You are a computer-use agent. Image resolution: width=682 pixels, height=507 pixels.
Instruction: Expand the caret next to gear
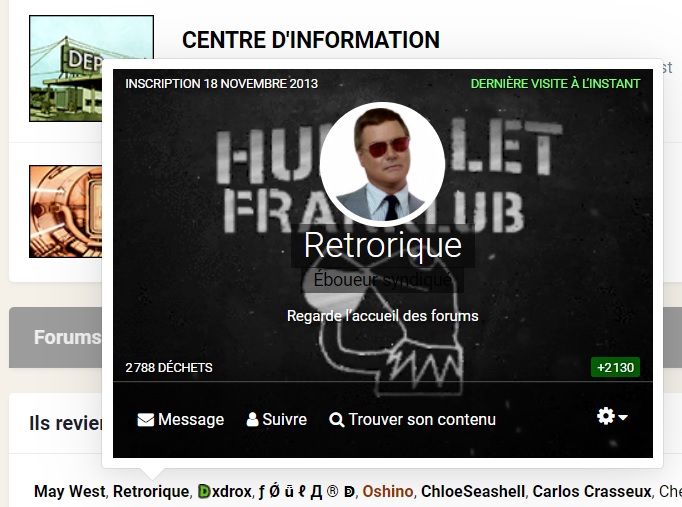click(623, 417)
